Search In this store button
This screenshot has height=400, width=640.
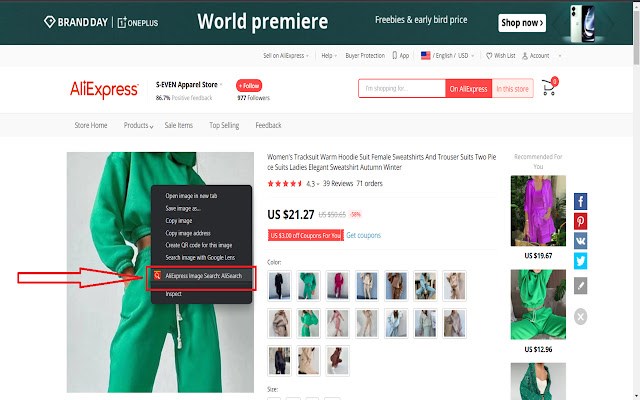(x=512, y=89)
